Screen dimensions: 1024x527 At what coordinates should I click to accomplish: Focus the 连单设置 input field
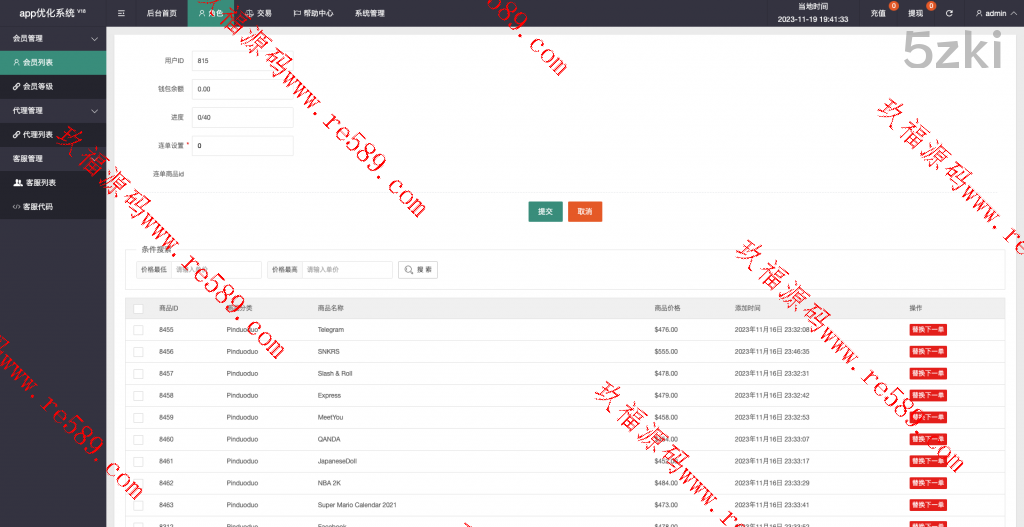[242, 146]
